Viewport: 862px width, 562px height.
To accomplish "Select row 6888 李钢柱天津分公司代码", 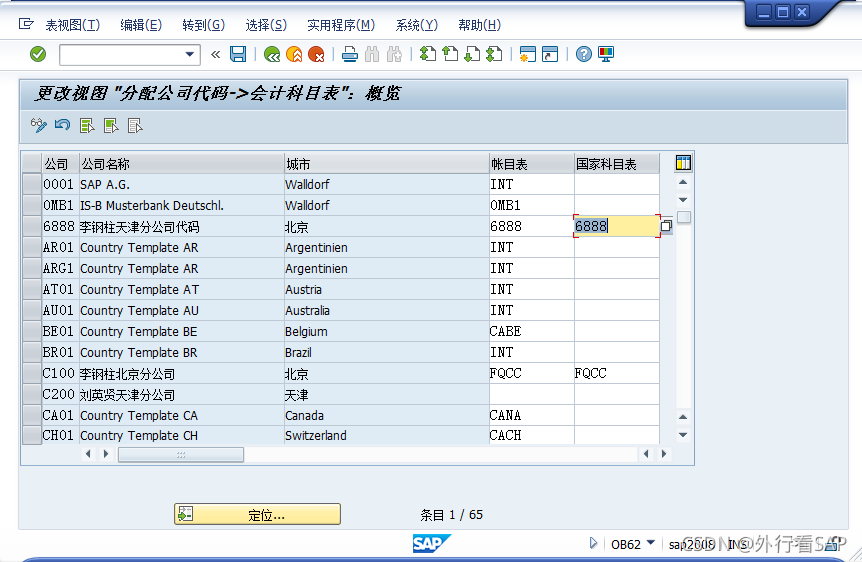I will pyautogui.click(x=32, y=226).
